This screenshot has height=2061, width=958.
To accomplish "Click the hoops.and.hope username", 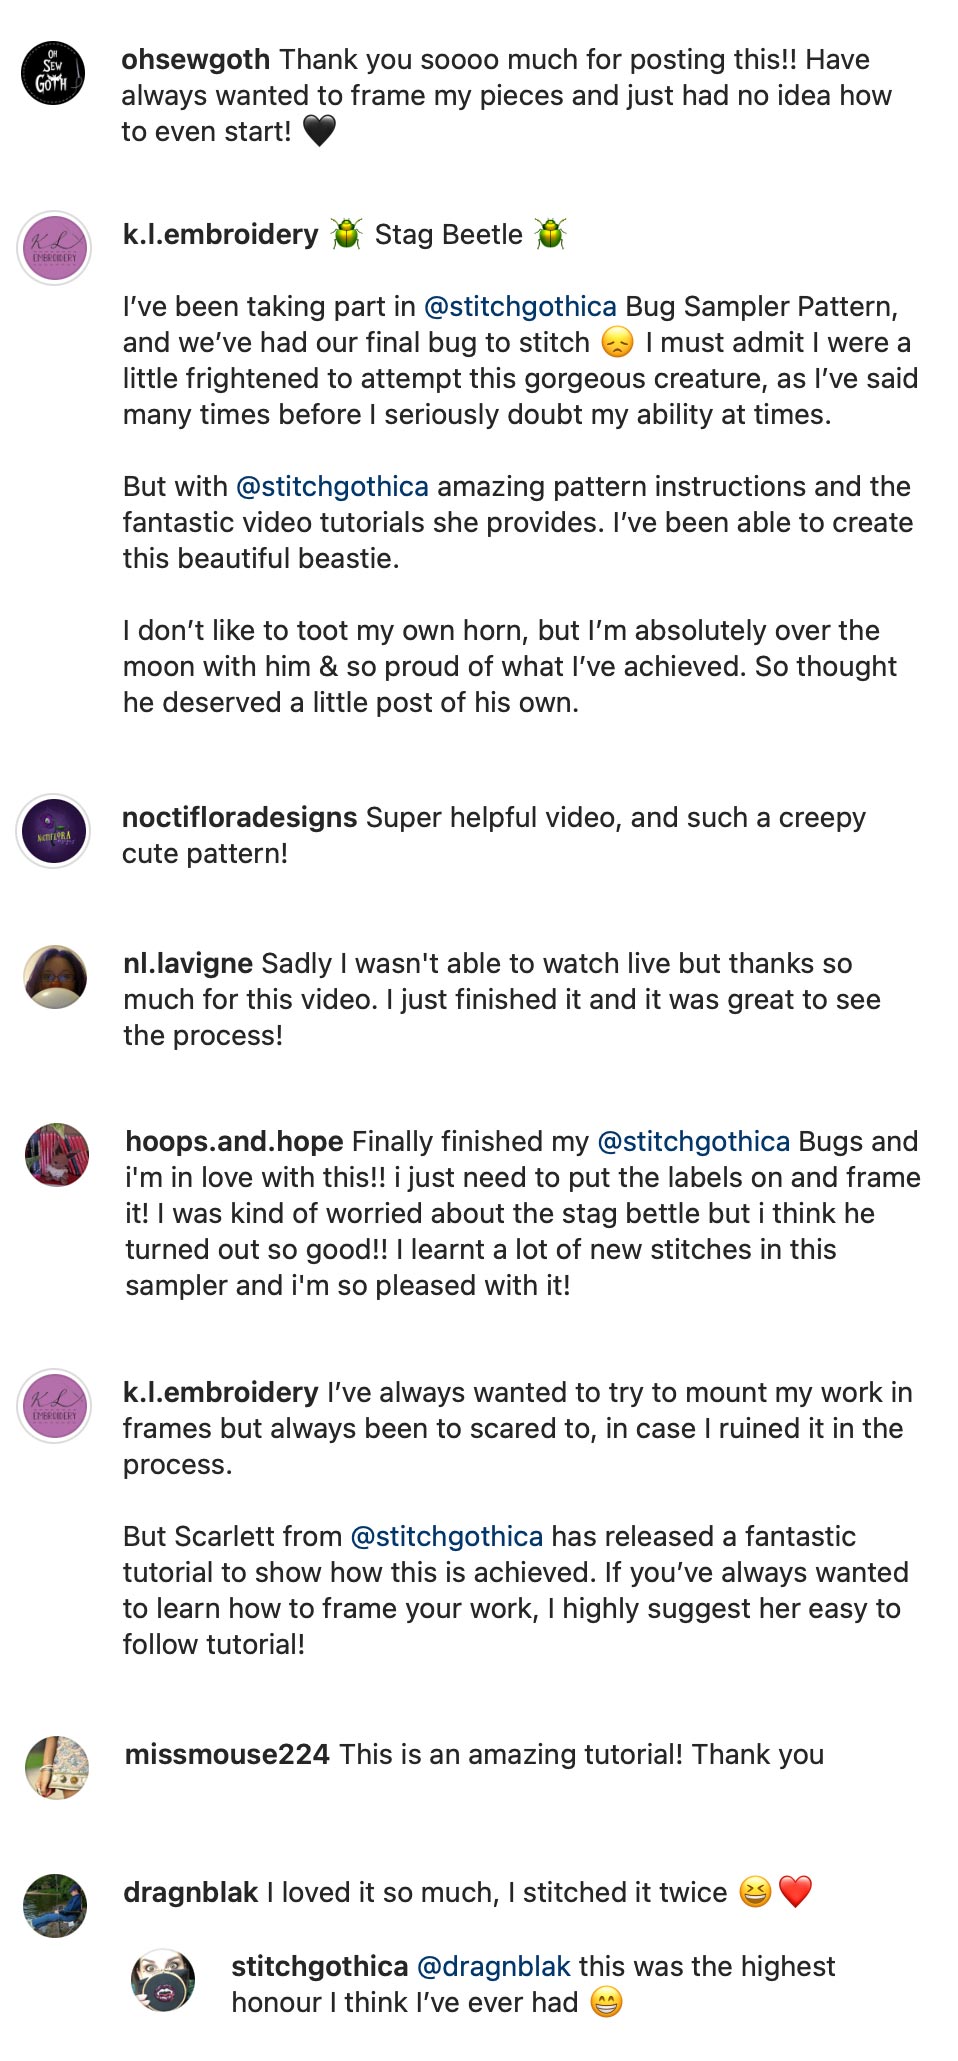I will click(234, 1141).
